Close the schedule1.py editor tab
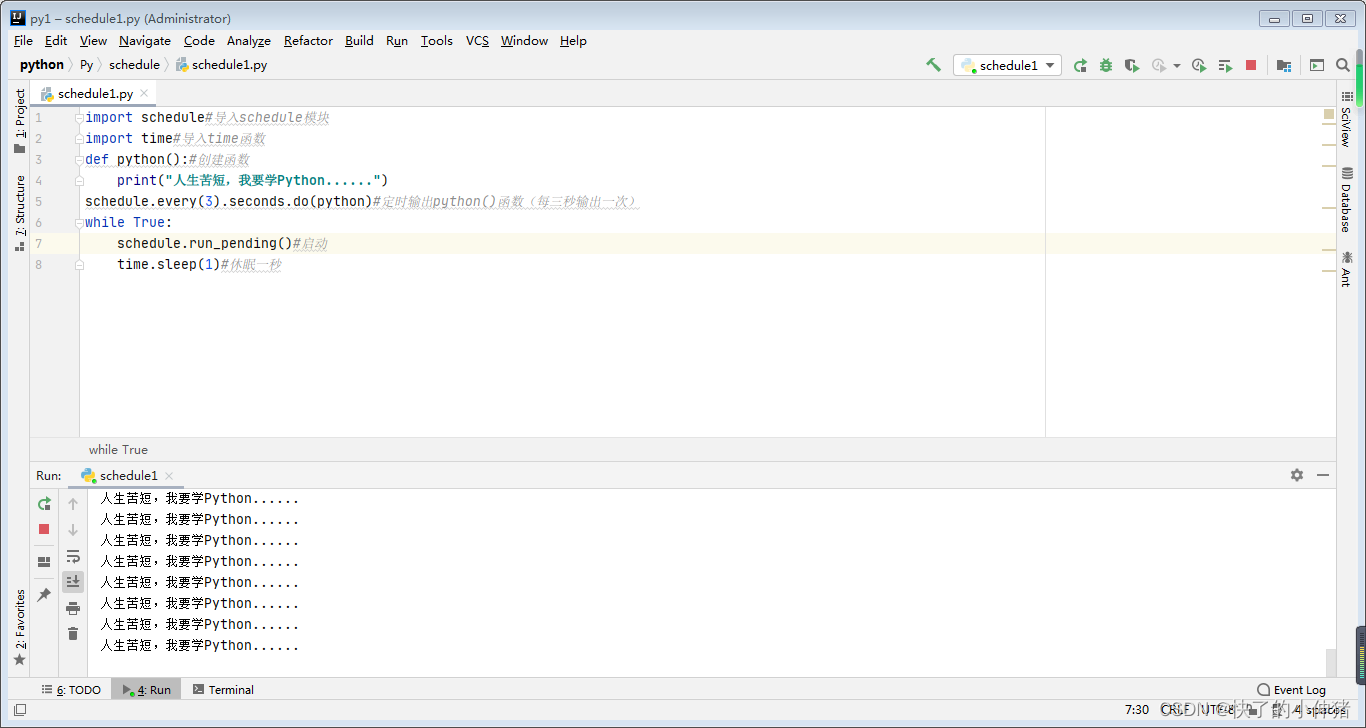Viewport: 1366px width, 728px height. click(145, 93)
